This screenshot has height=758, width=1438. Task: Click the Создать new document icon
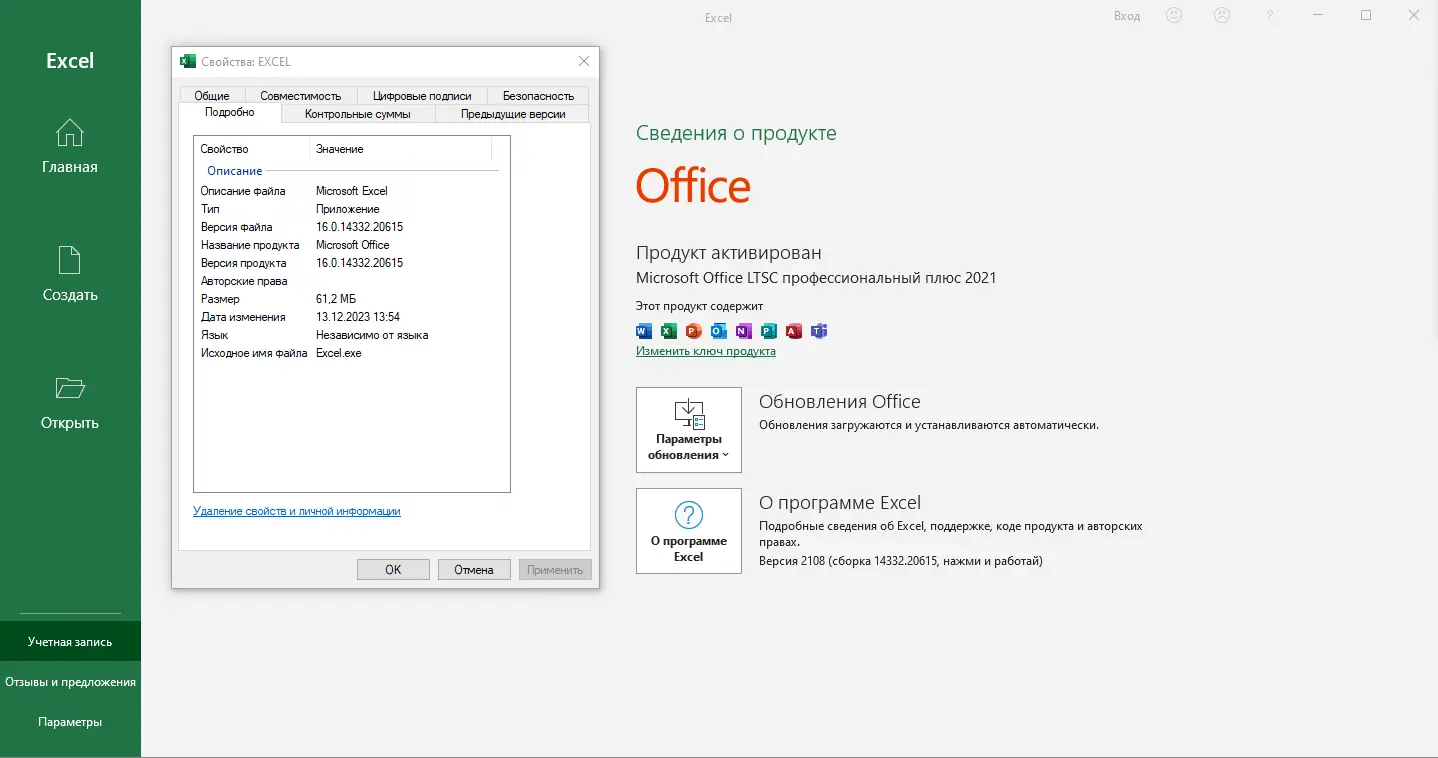70,260
